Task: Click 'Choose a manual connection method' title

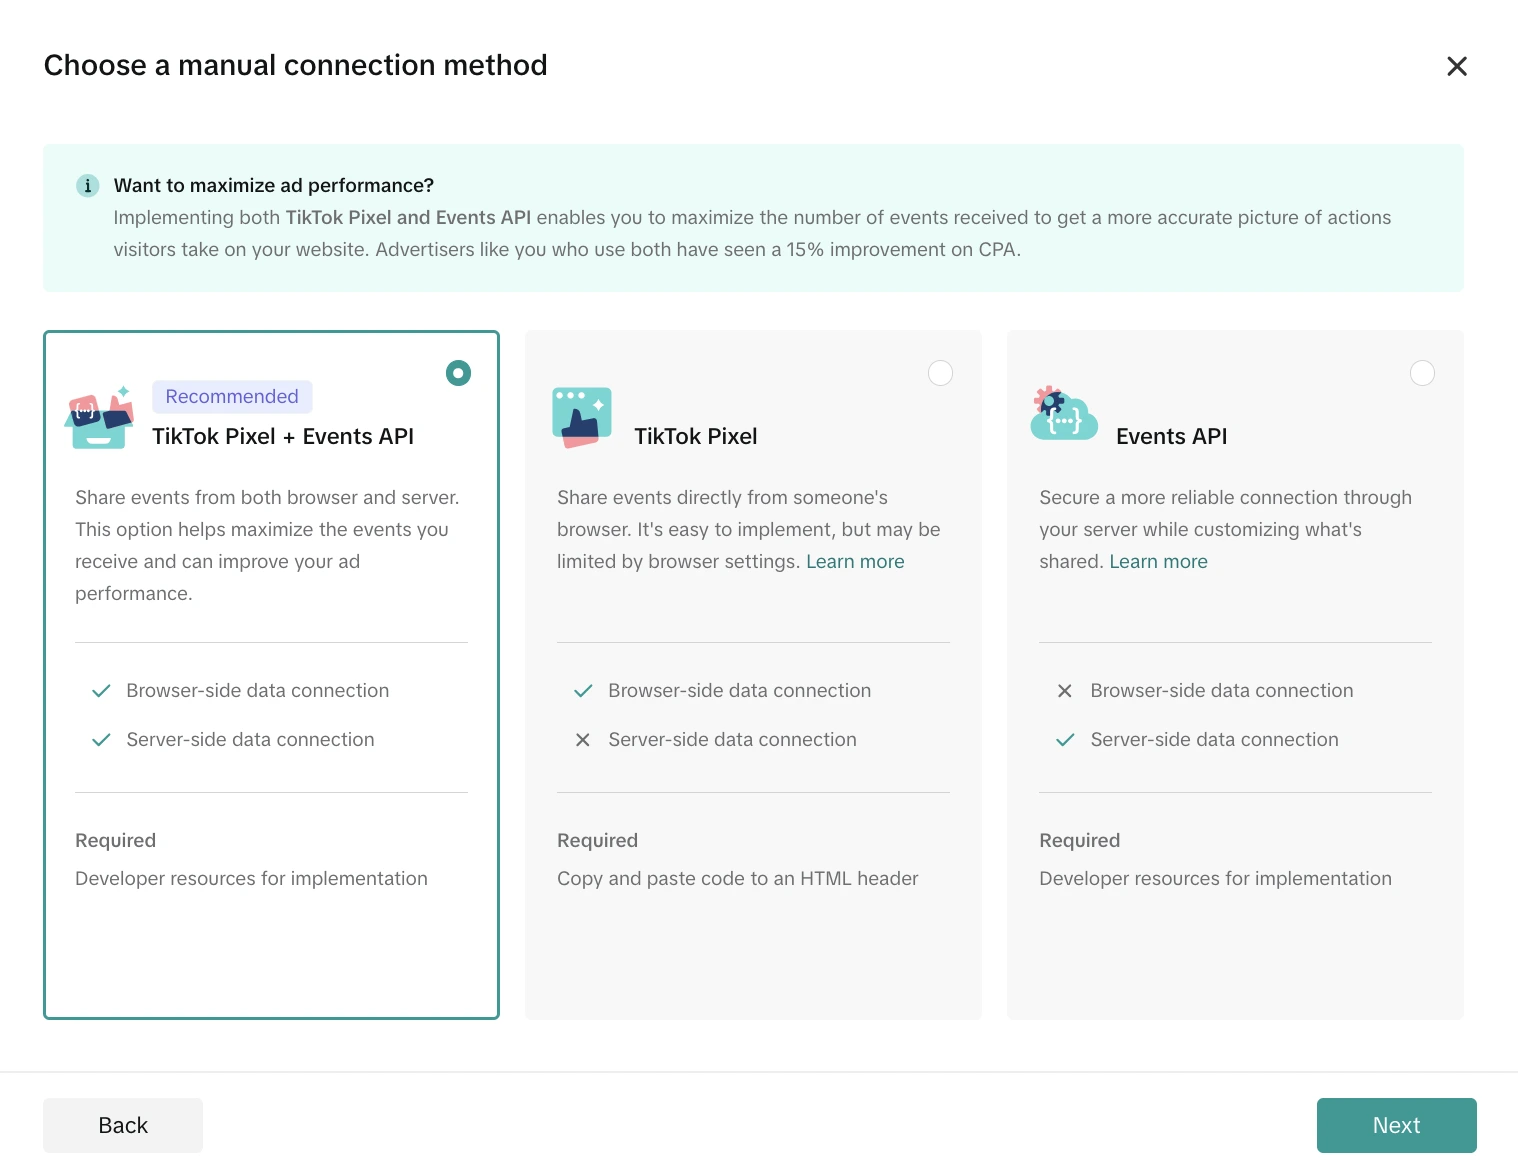Action: (296, 65)
